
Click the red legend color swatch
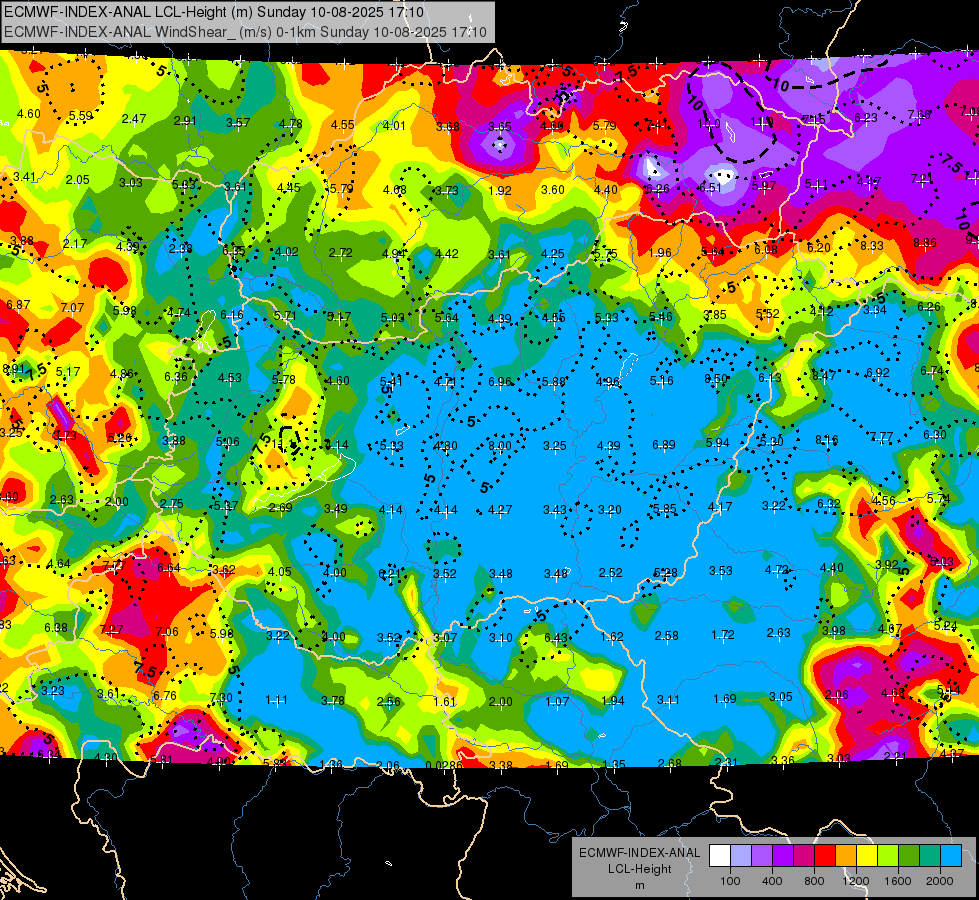click(825, 856)
